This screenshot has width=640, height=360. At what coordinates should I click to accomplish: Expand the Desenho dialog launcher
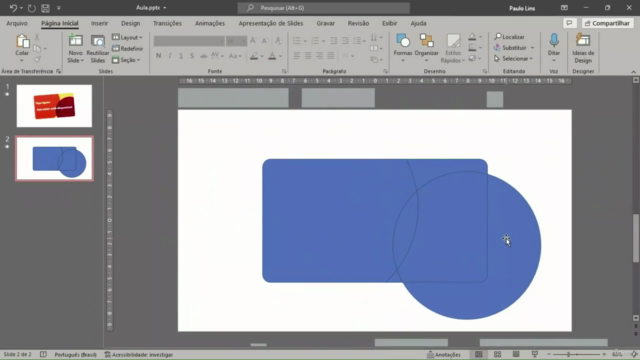click(x=485, y=71)
